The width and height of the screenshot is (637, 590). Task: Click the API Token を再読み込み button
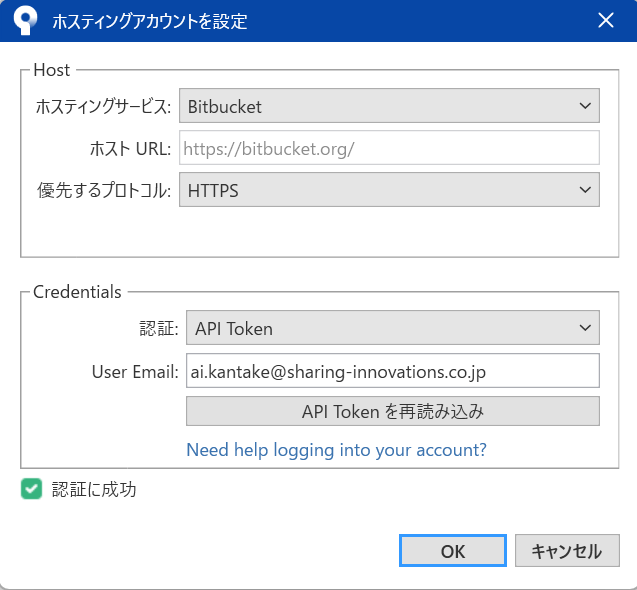click(x=392, y=411)
